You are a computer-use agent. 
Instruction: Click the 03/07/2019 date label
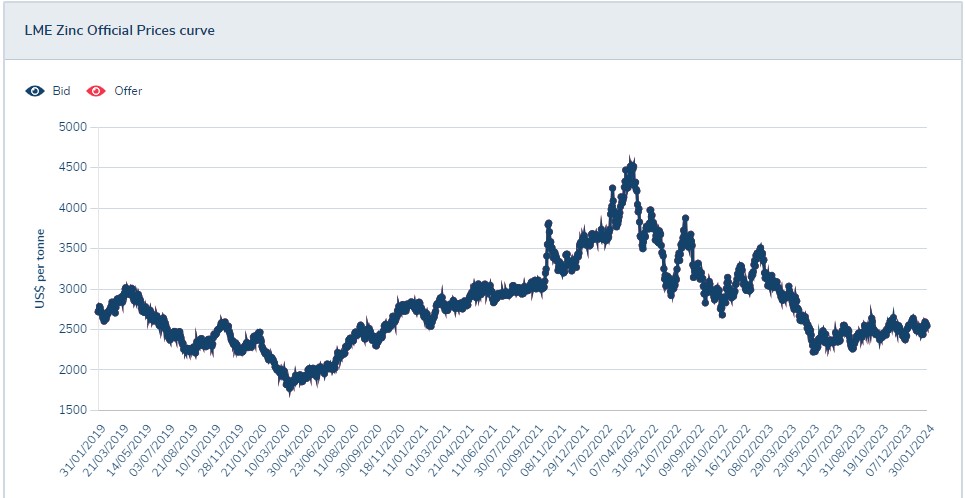tap(152, 449)
